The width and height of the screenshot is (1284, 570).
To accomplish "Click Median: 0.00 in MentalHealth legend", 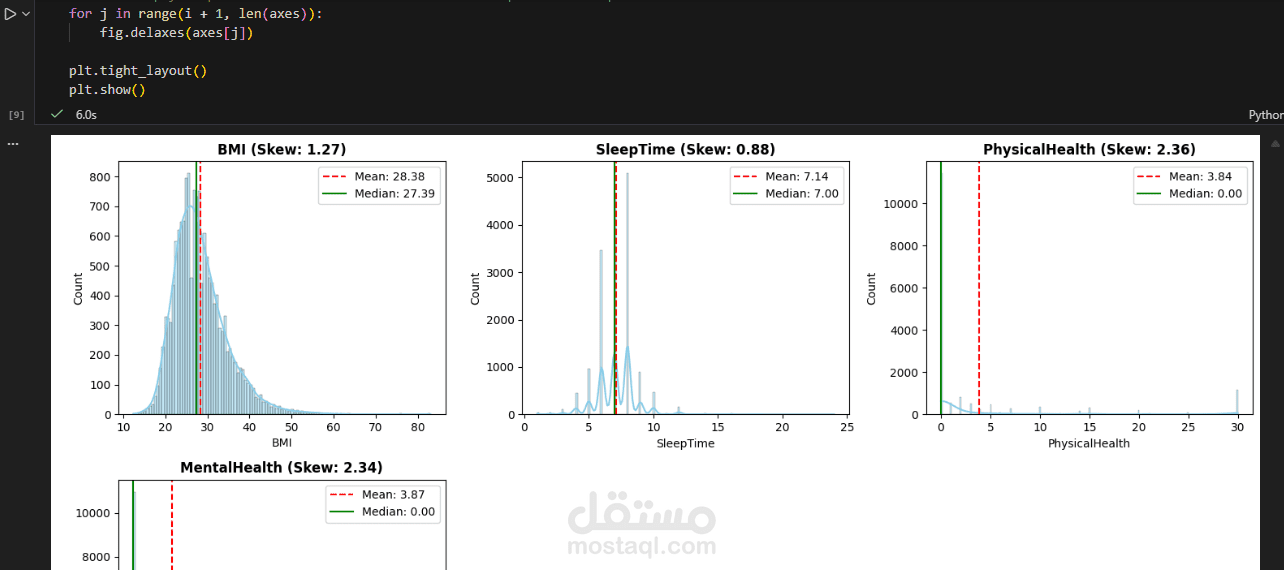I will point(383,511).
